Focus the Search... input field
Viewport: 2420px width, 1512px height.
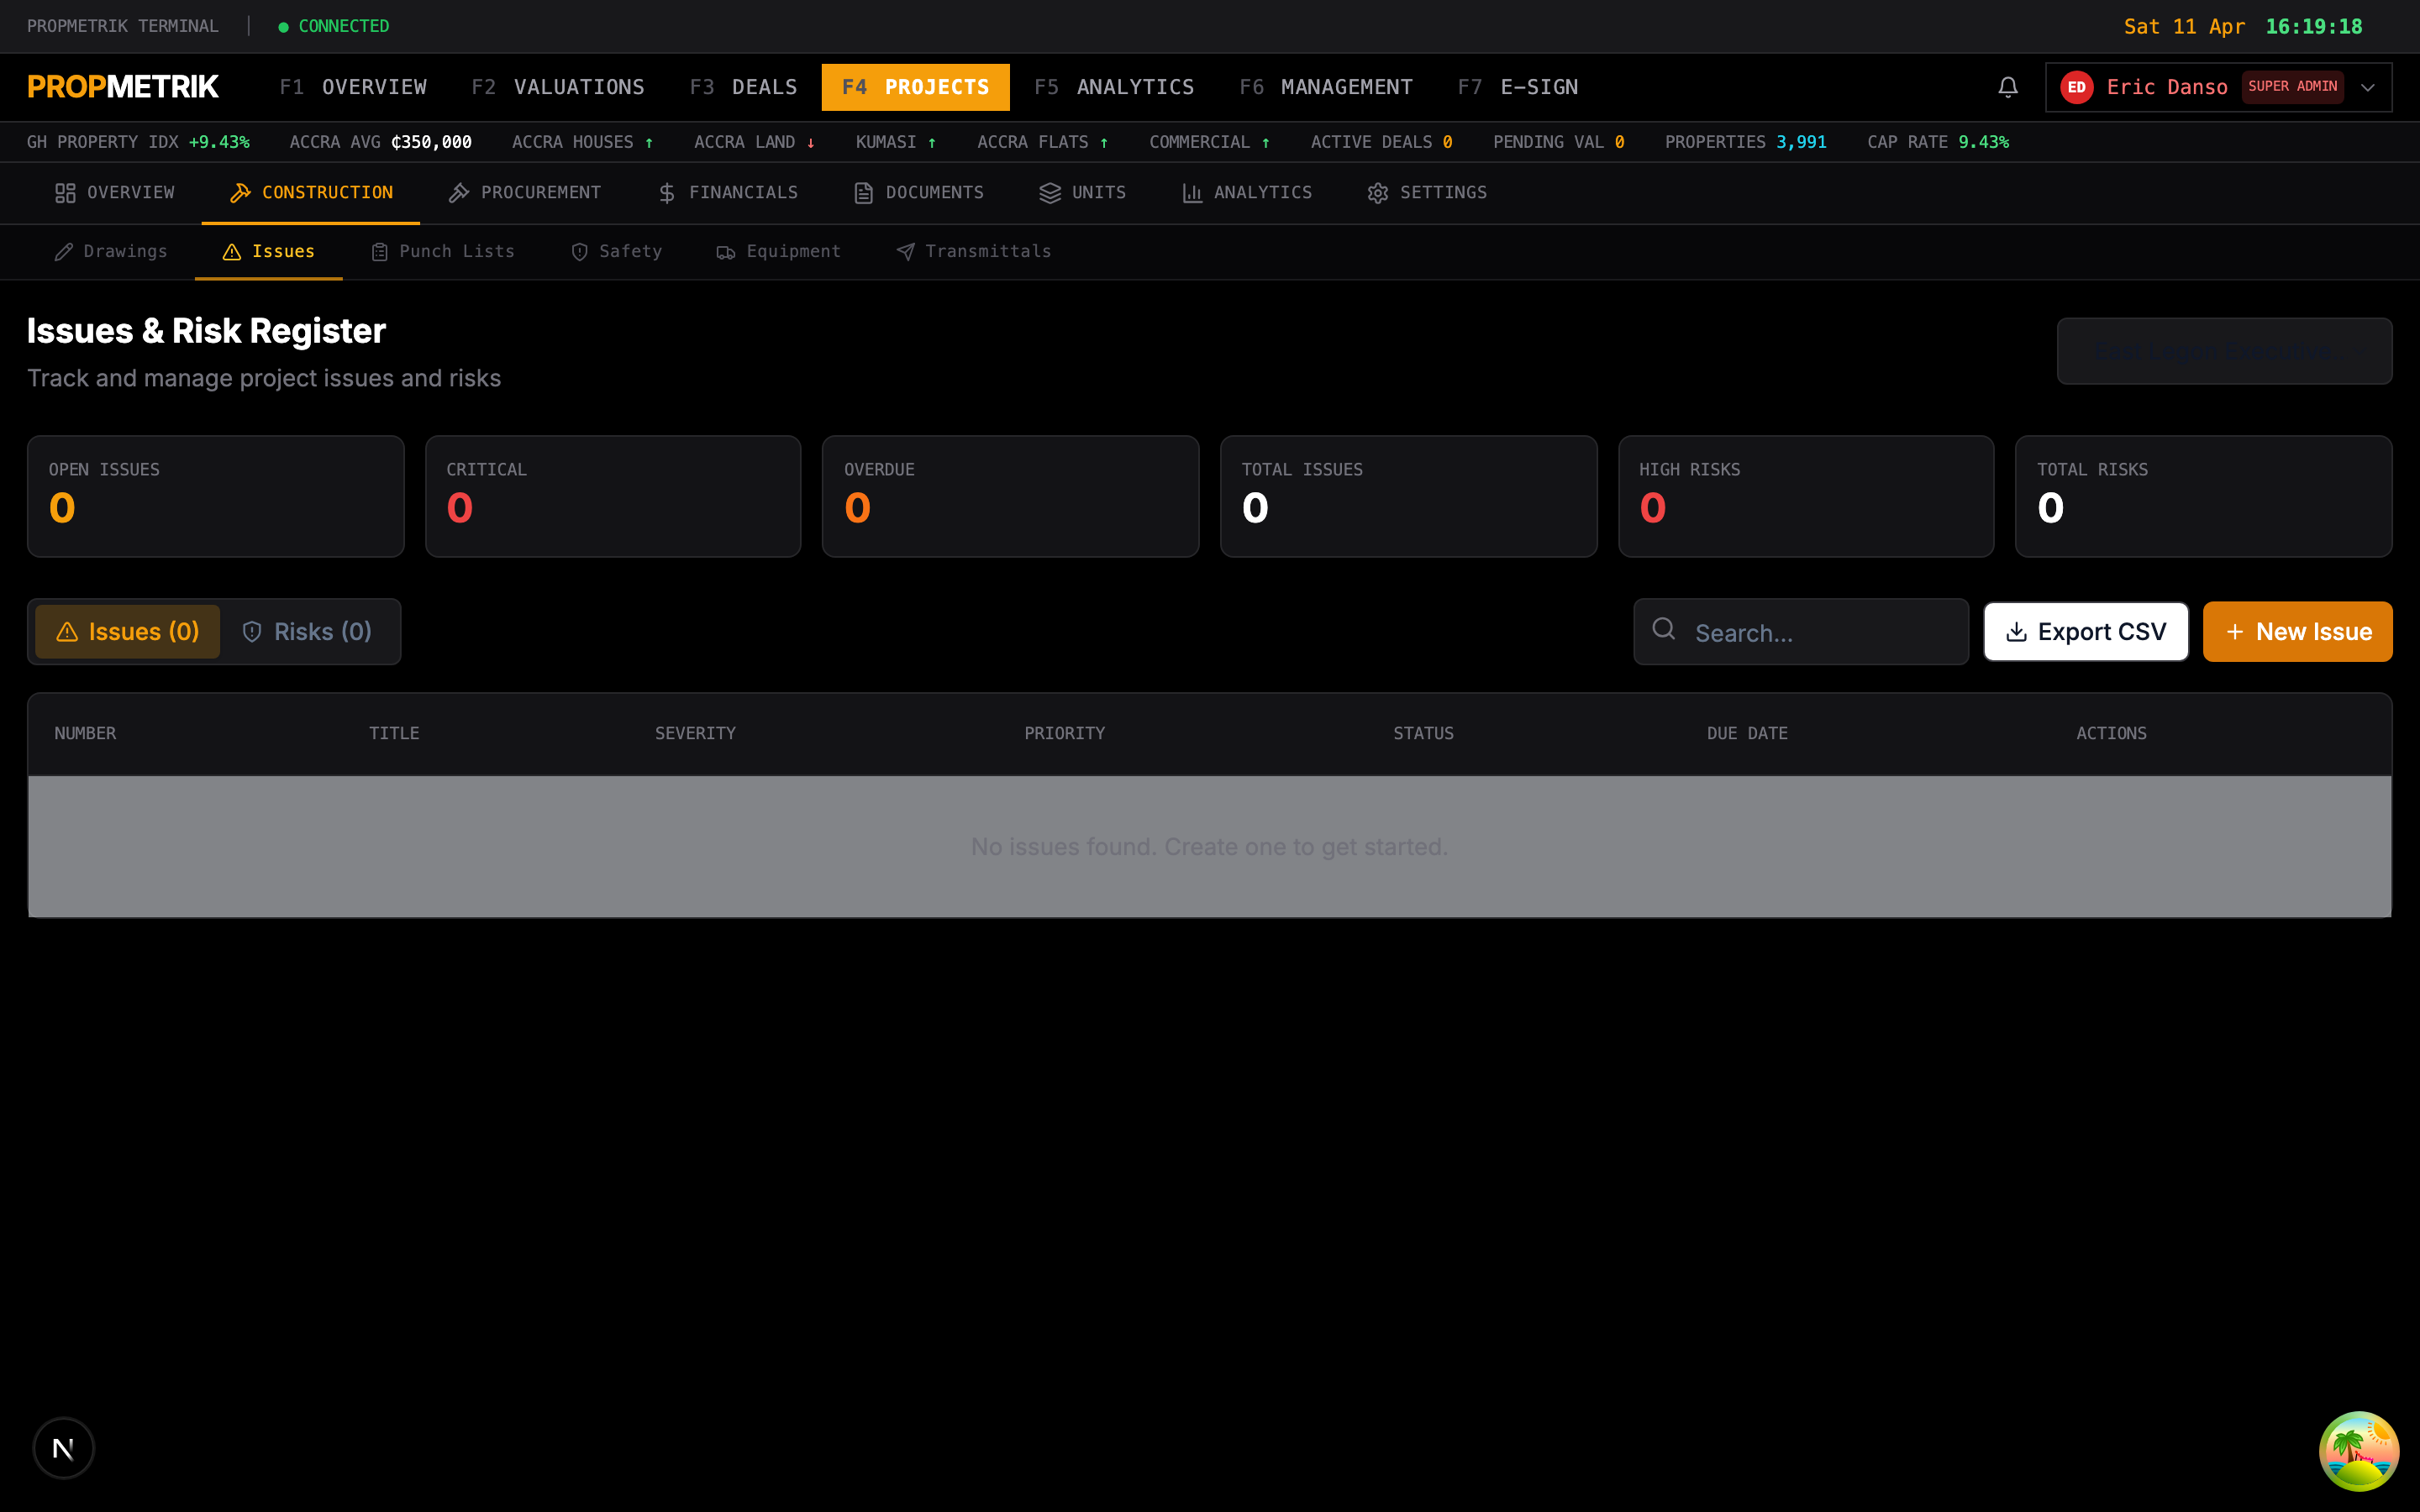click(x=1800, y=631)
